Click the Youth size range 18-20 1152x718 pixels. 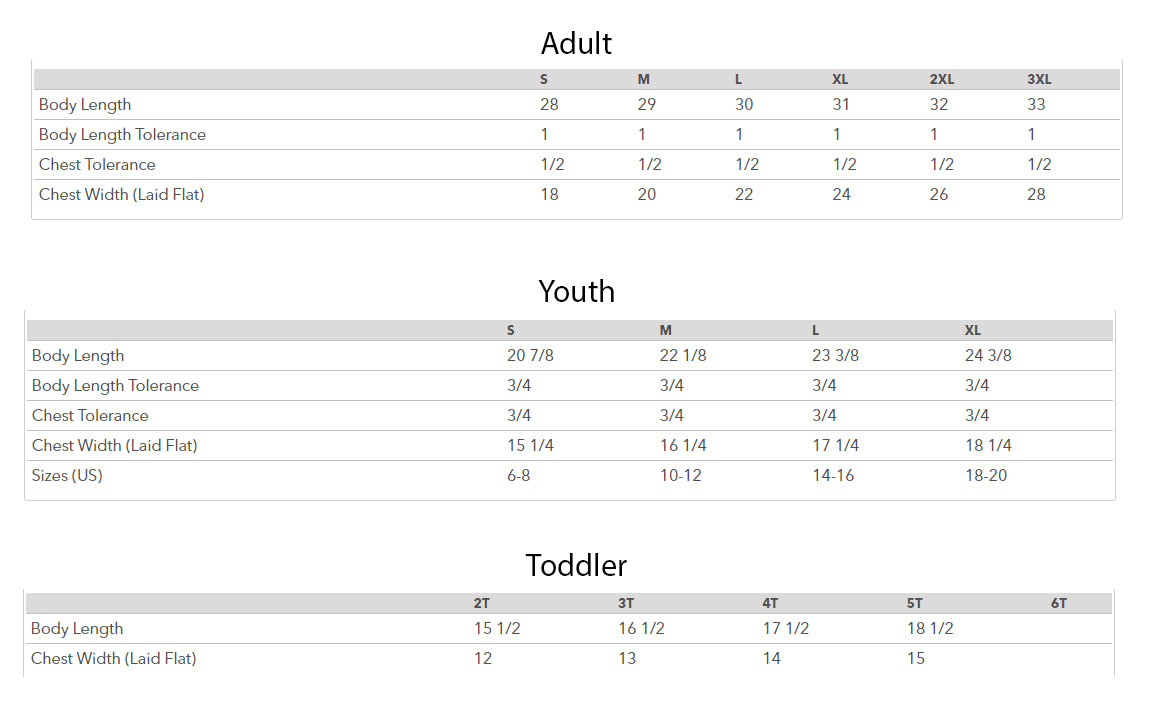(986, 476)
